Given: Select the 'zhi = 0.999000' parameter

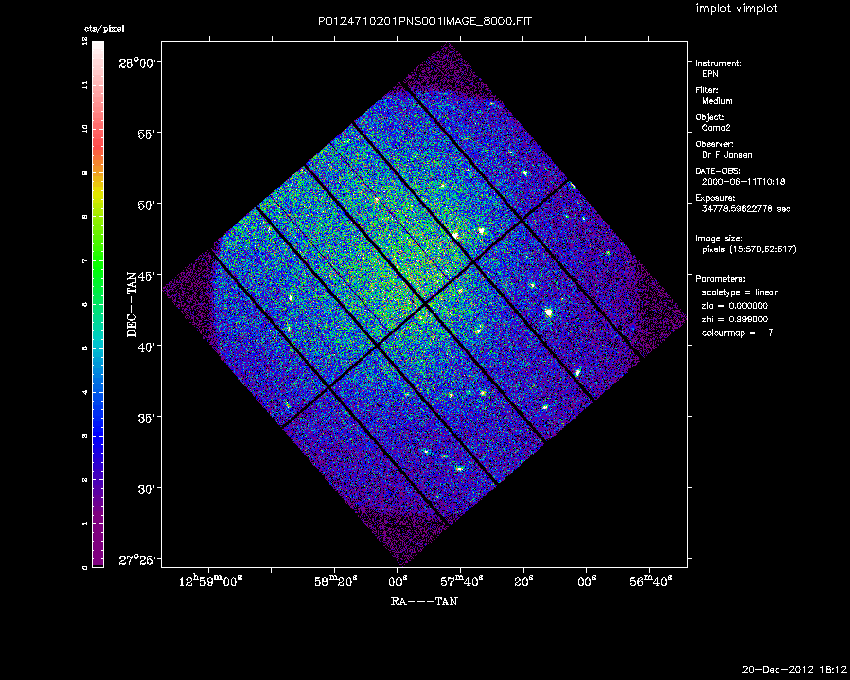Looking at the screenshot, I should pyautogui.click(x=735, y=319).
